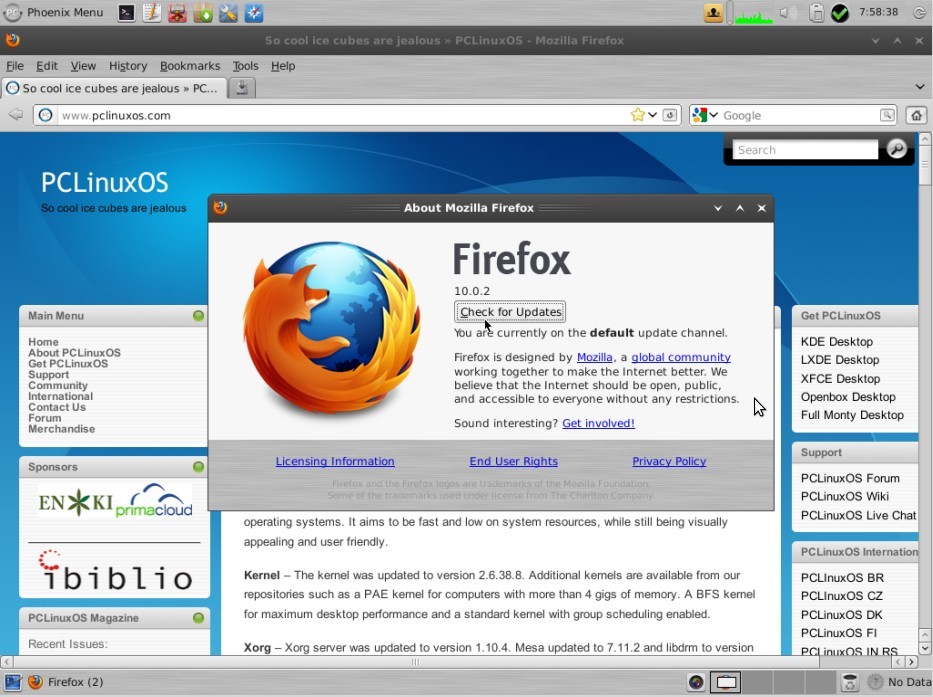Screen dimensions: 933x697
Task: Click the Check for Updates button
Action: (x=510, y=312)
